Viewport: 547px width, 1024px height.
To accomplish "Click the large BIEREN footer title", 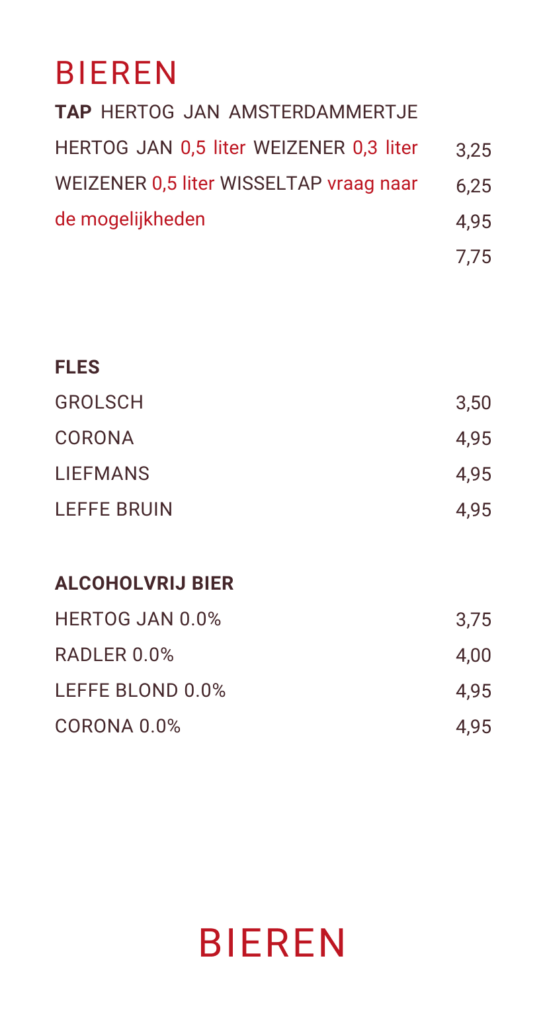I will (272, 943).
